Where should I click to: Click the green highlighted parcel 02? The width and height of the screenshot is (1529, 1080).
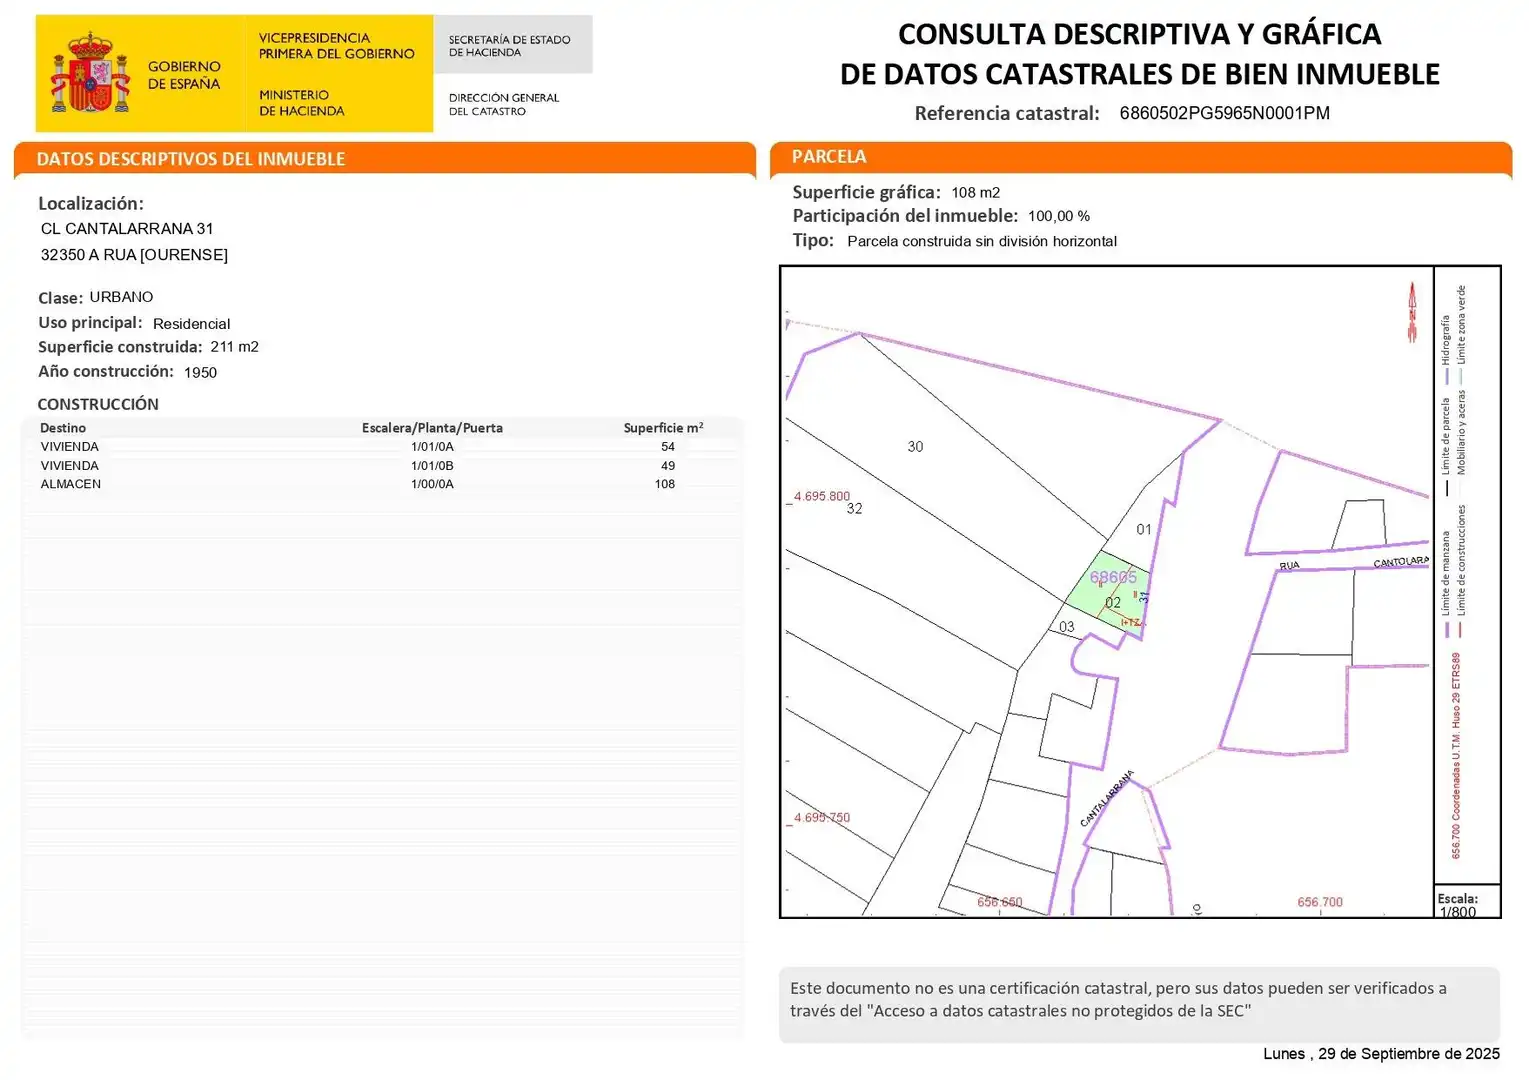coord(1108,593)
